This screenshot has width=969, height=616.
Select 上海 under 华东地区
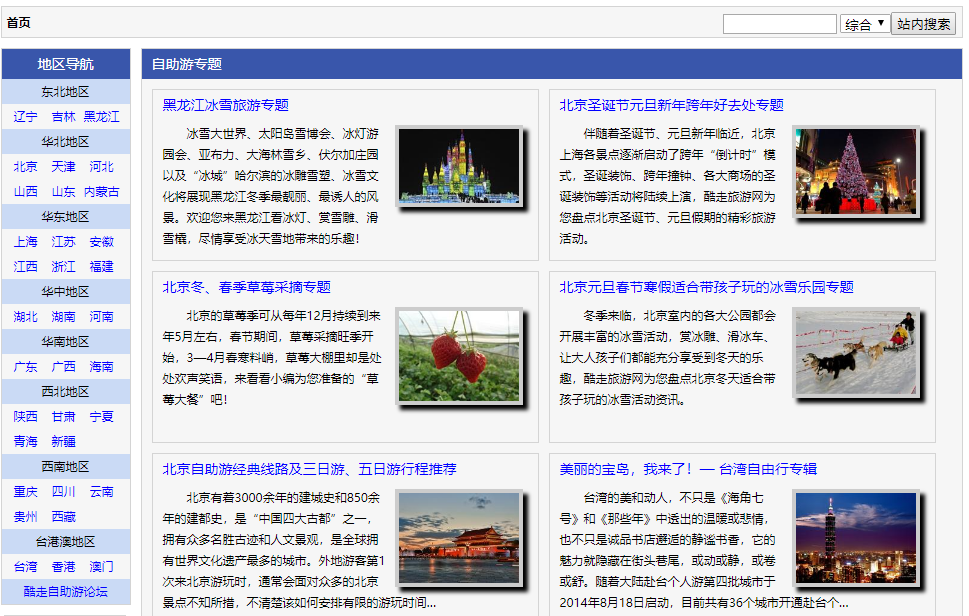(26, 242)
